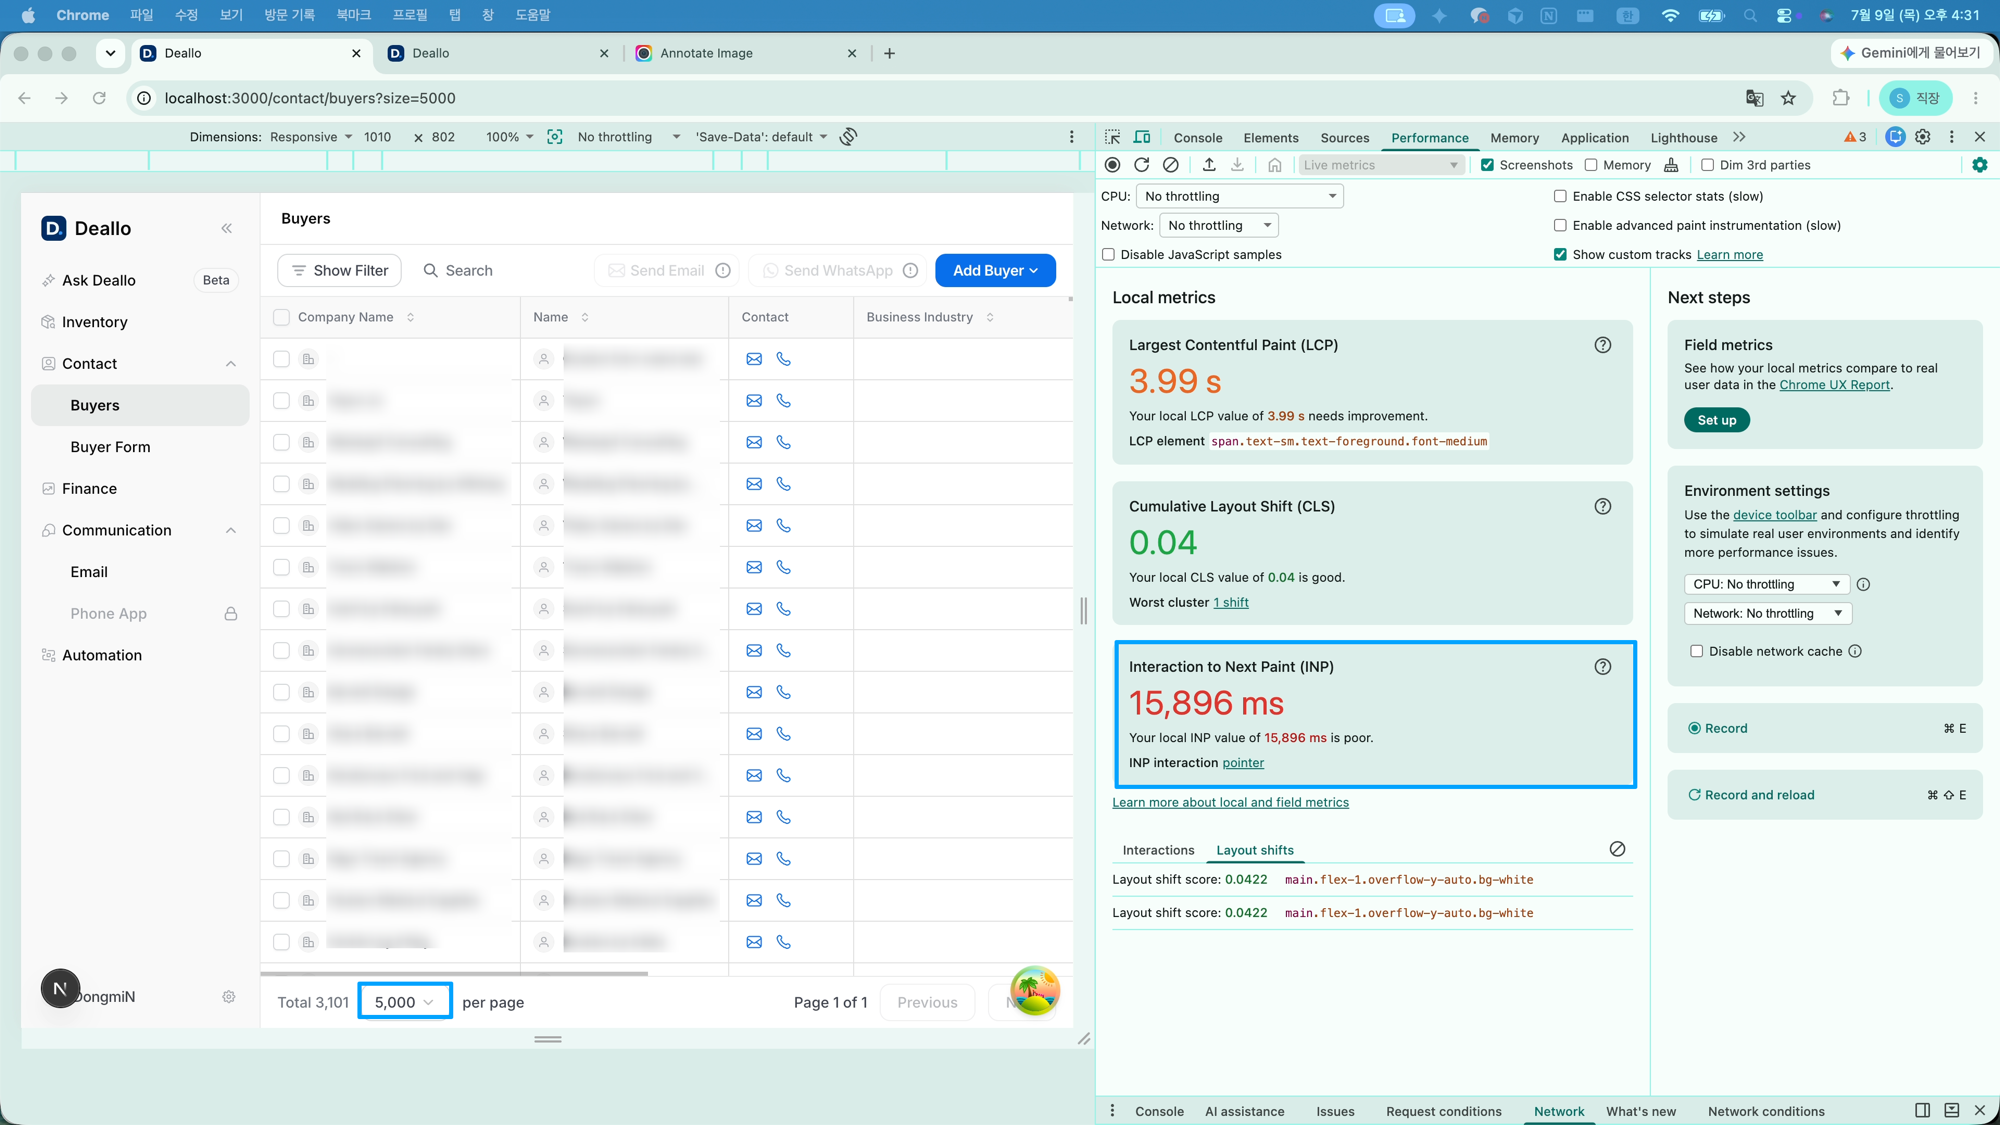
Task: Collapse the Deallo sidebar with double-chevron icon
Action: pyautogui.click(x=227, y=228)
